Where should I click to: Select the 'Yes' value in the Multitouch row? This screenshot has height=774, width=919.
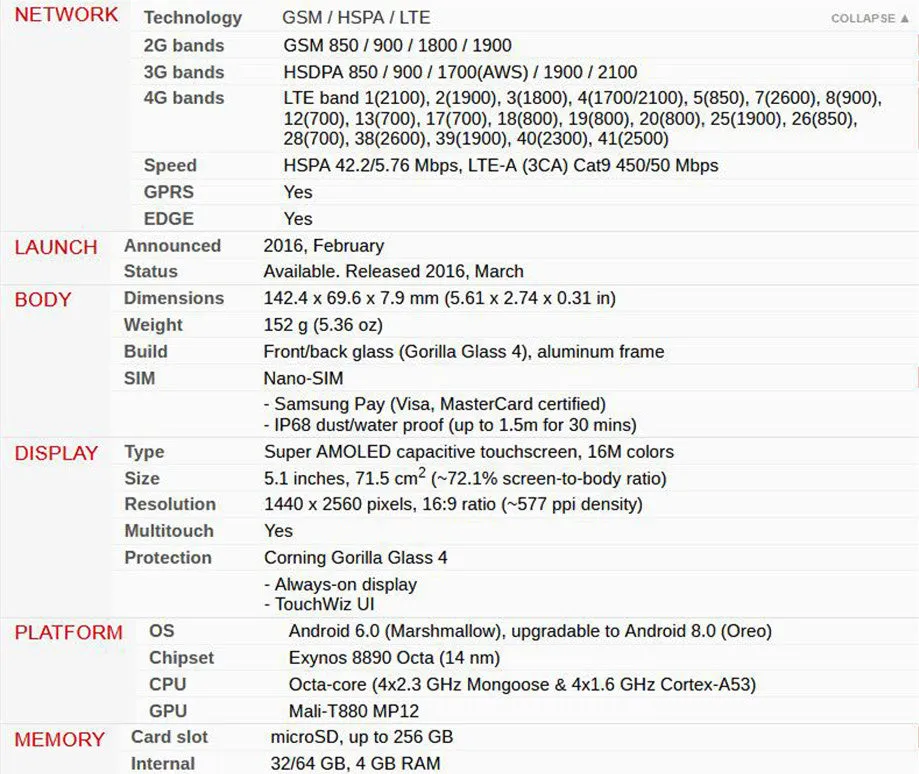278,530
